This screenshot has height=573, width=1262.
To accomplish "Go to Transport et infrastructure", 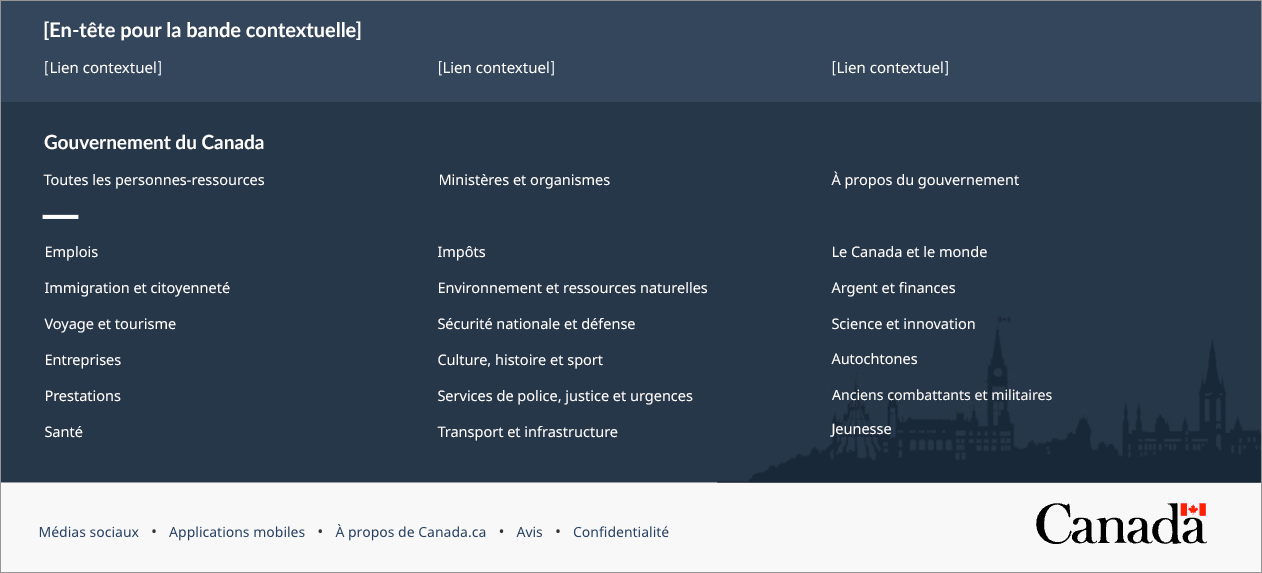I will (x=527, y=432).
